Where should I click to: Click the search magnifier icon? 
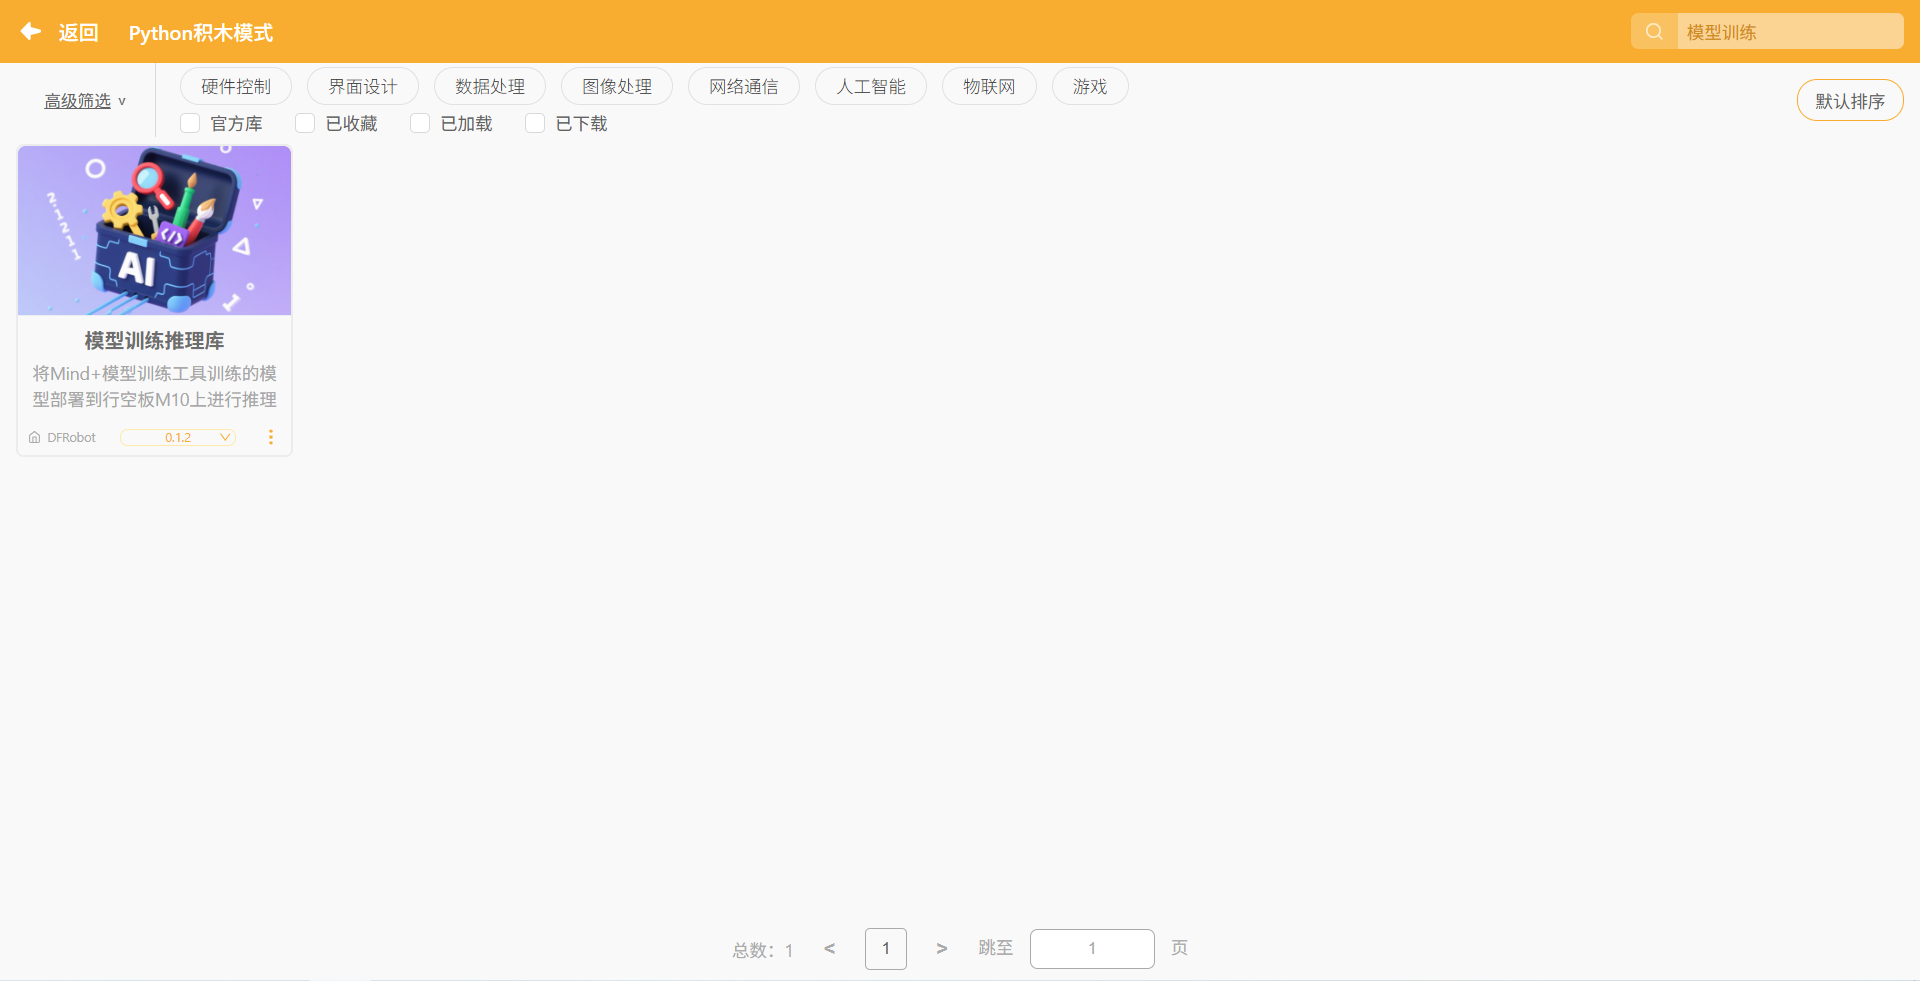(1654, 32)
